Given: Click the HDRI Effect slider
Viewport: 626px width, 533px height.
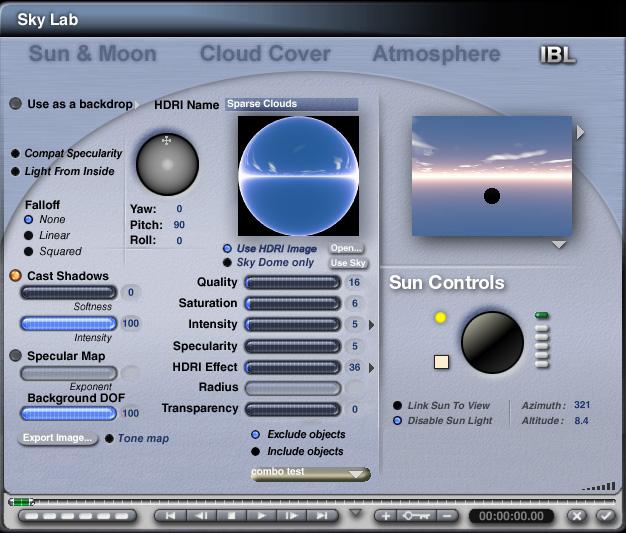Looking at the screenshot, I should coord(293,367).
